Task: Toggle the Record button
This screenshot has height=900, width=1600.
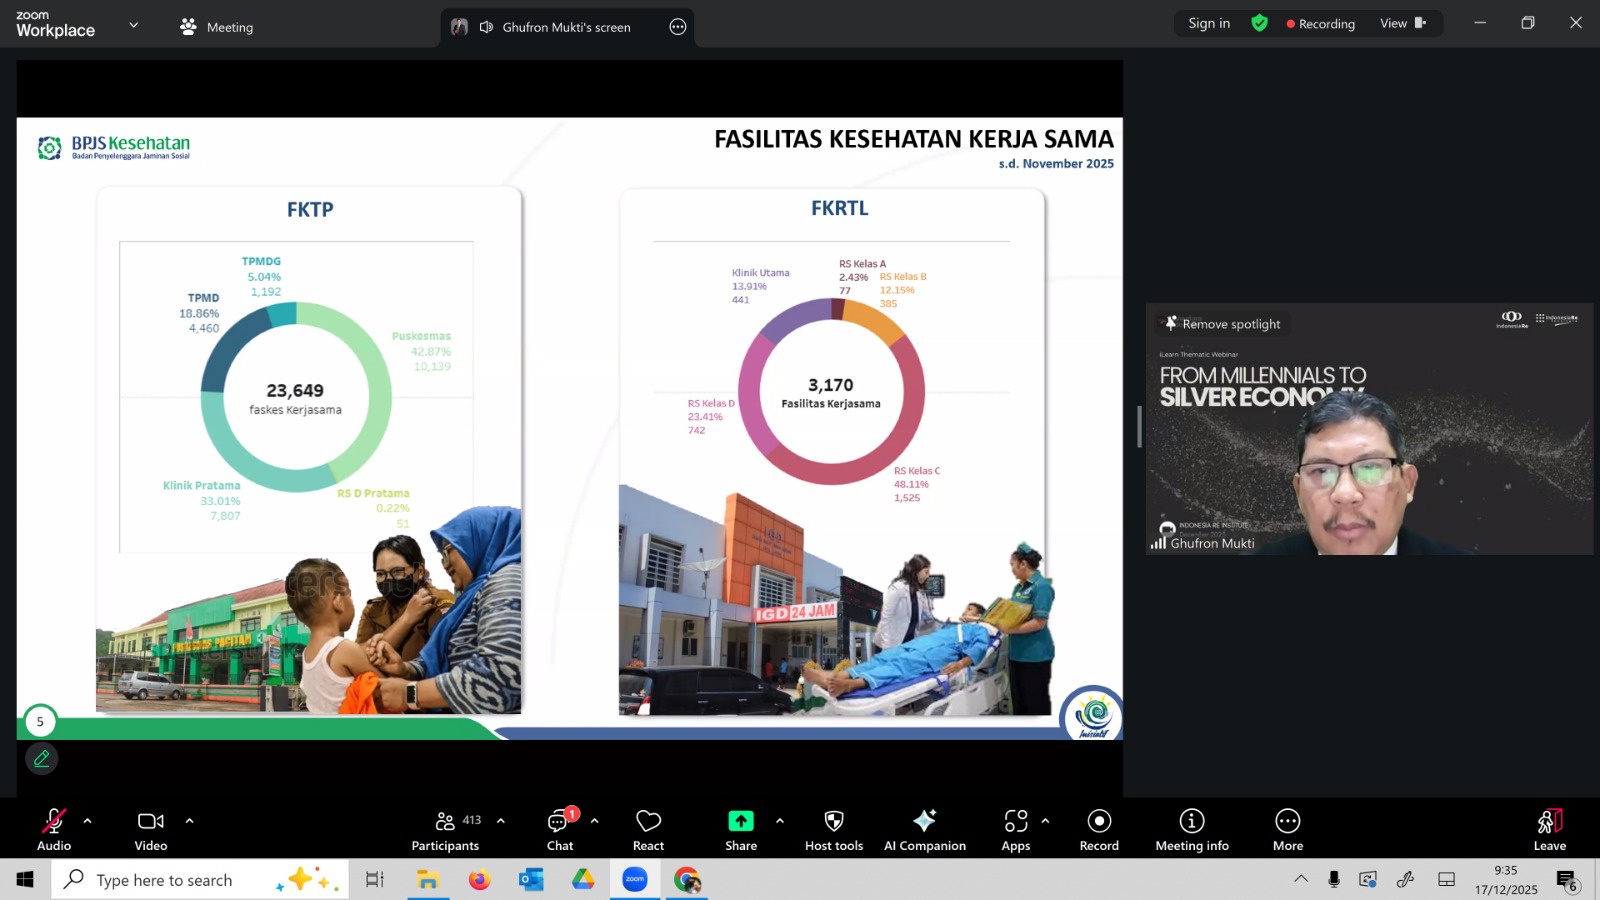Action: pyautogui.click(x=1099, y=829)
